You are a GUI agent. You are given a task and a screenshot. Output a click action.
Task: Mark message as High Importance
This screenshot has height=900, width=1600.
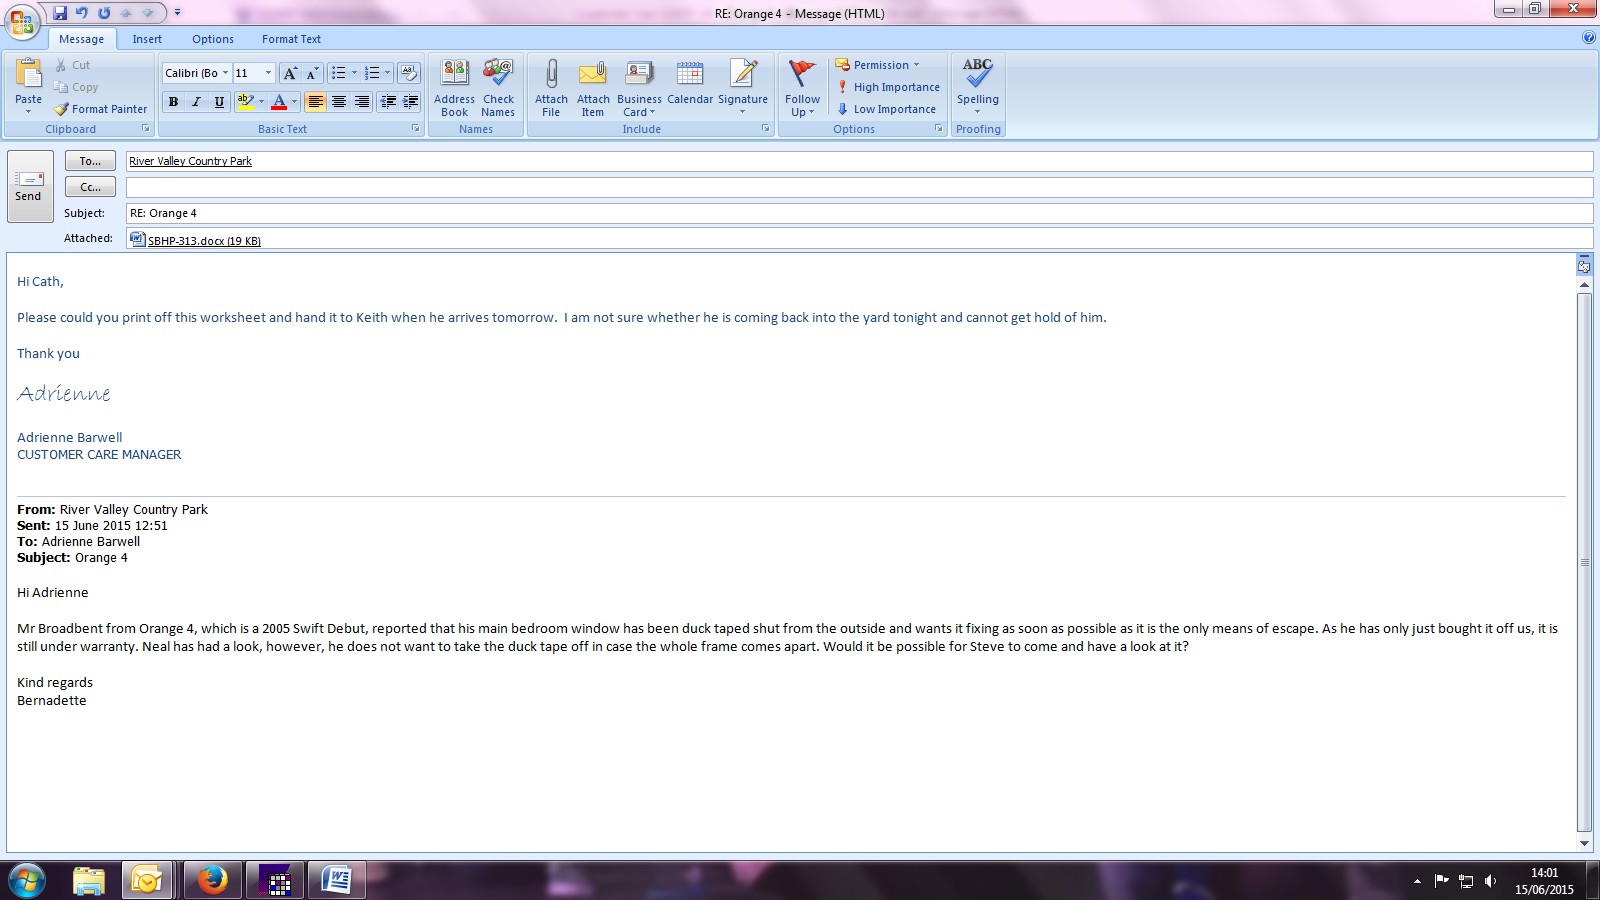coord(888,87)
